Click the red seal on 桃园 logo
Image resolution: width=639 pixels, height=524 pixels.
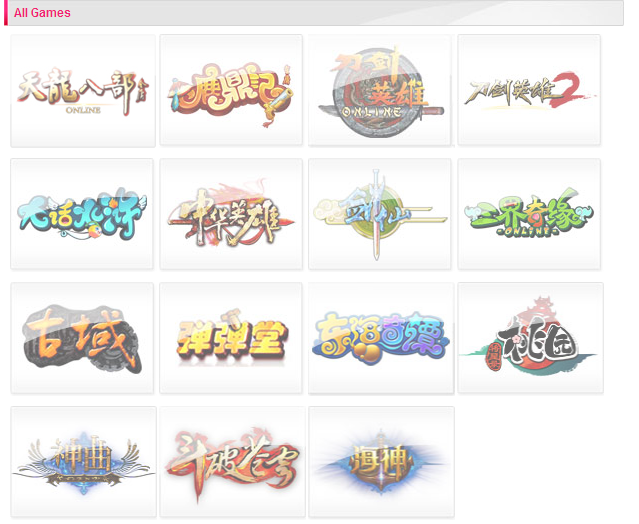pyautogui.click(x=494, y=357)
